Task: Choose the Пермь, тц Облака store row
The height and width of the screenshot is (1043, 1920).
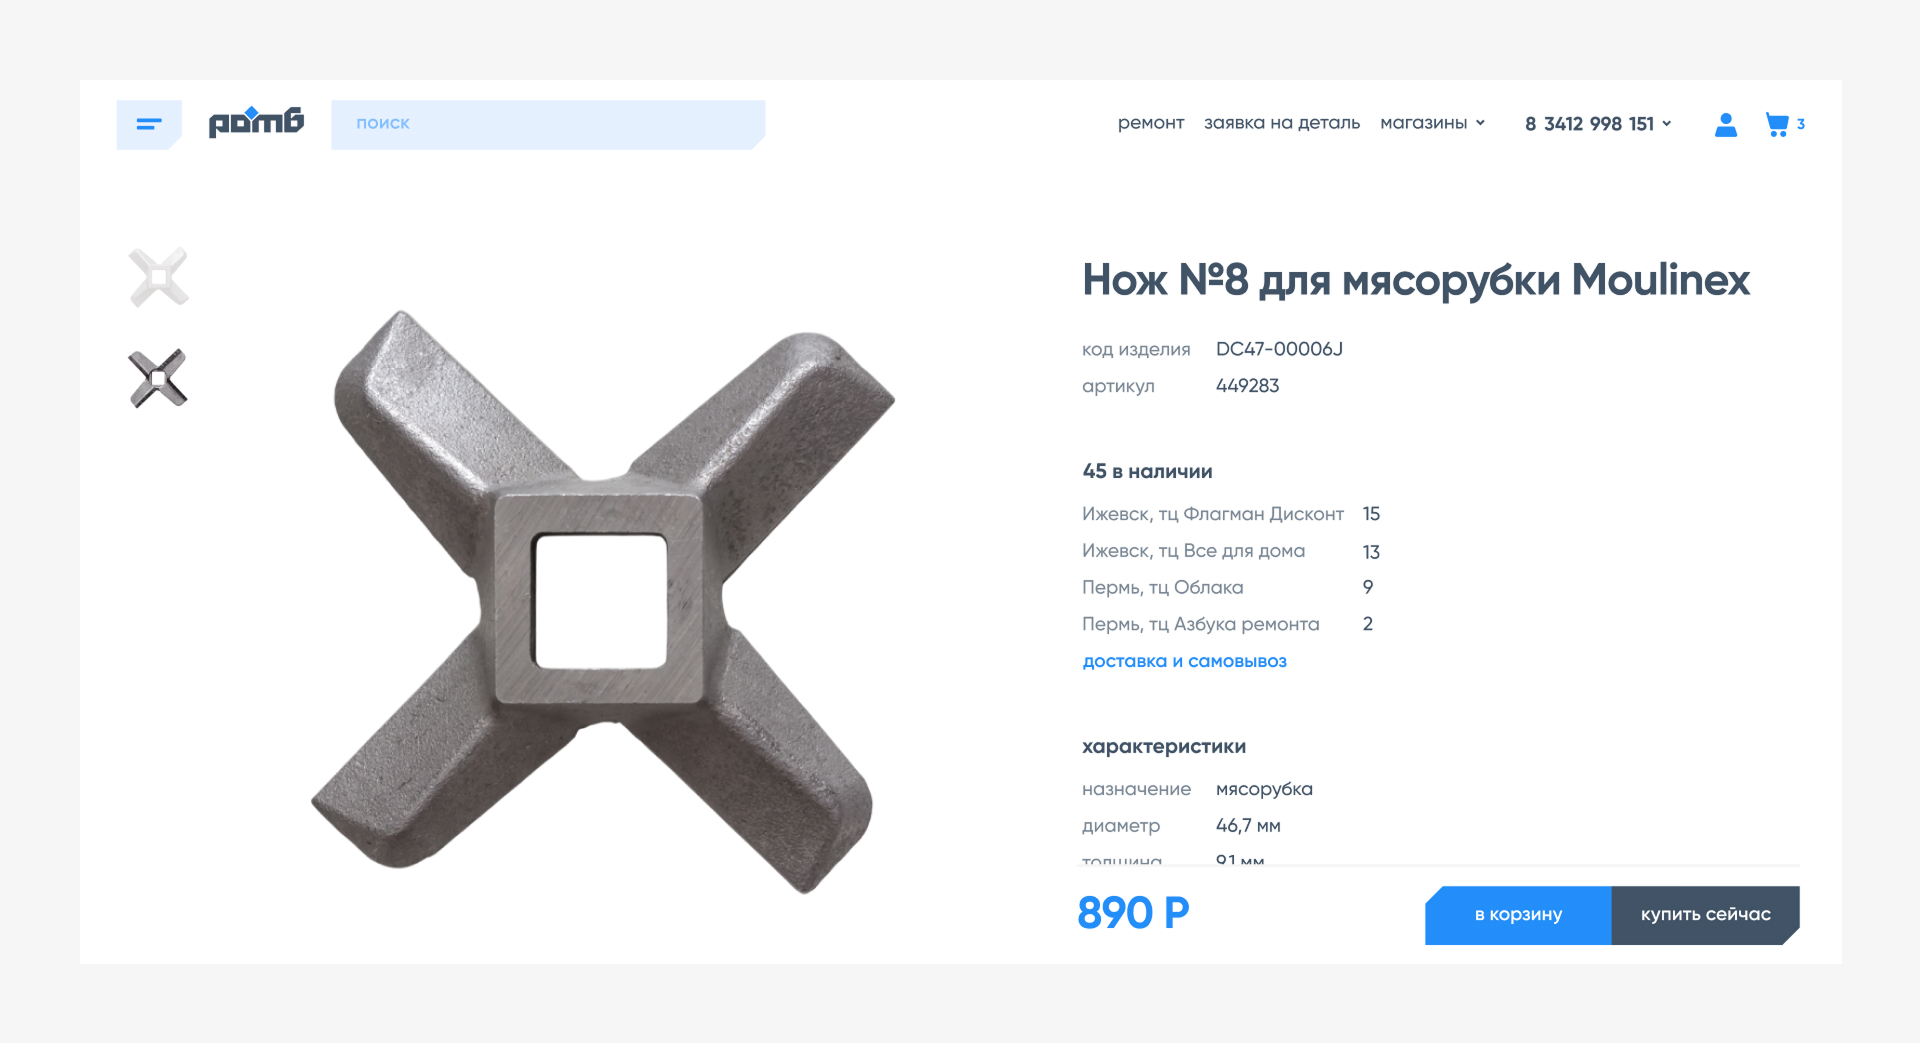Action: 1162,587
